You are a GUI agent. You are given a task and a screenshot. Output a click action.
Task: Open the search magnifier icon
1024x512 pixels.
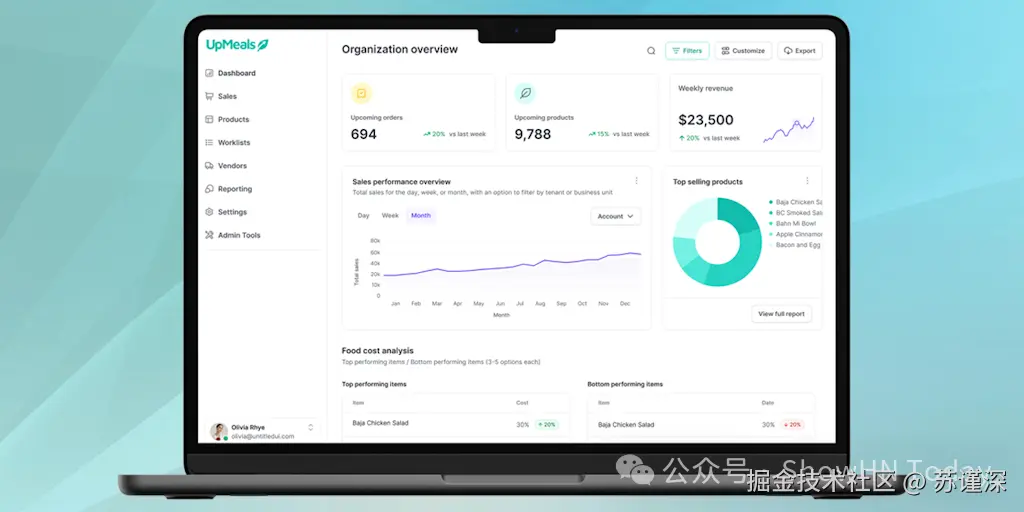[x=651, y=51]
